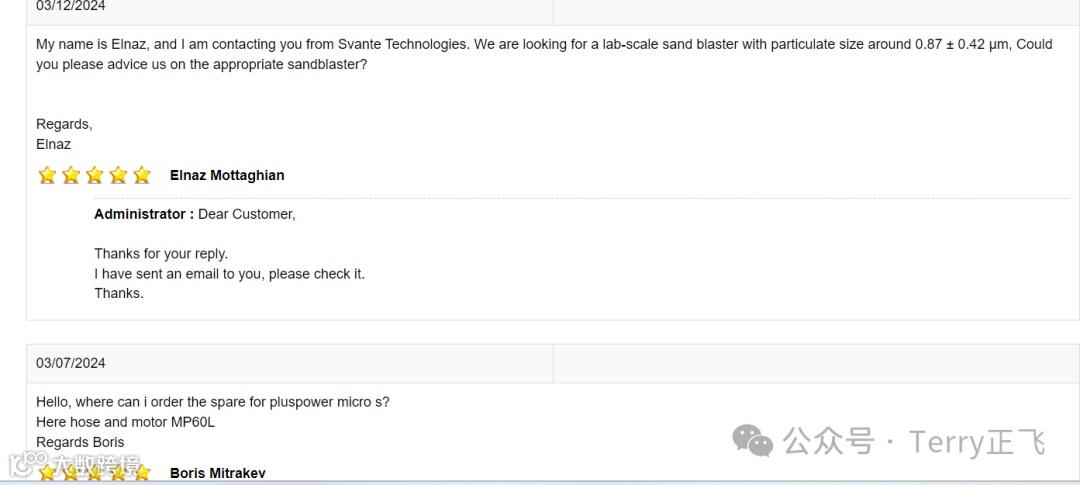The width and height of the screenshot is (1080, 485).
Task: Click the "Regards Boris" sign-off line
Action: tap(80, 442)
